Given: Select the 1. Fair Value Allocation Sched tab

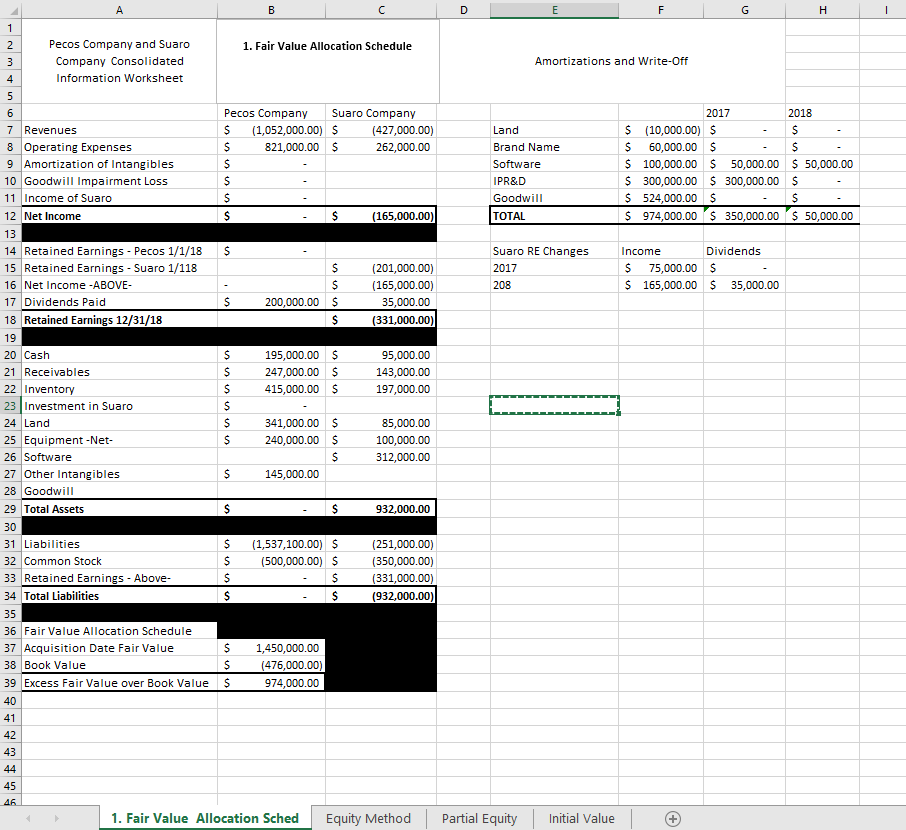Looking at the screenshot, I should point(205,818).
